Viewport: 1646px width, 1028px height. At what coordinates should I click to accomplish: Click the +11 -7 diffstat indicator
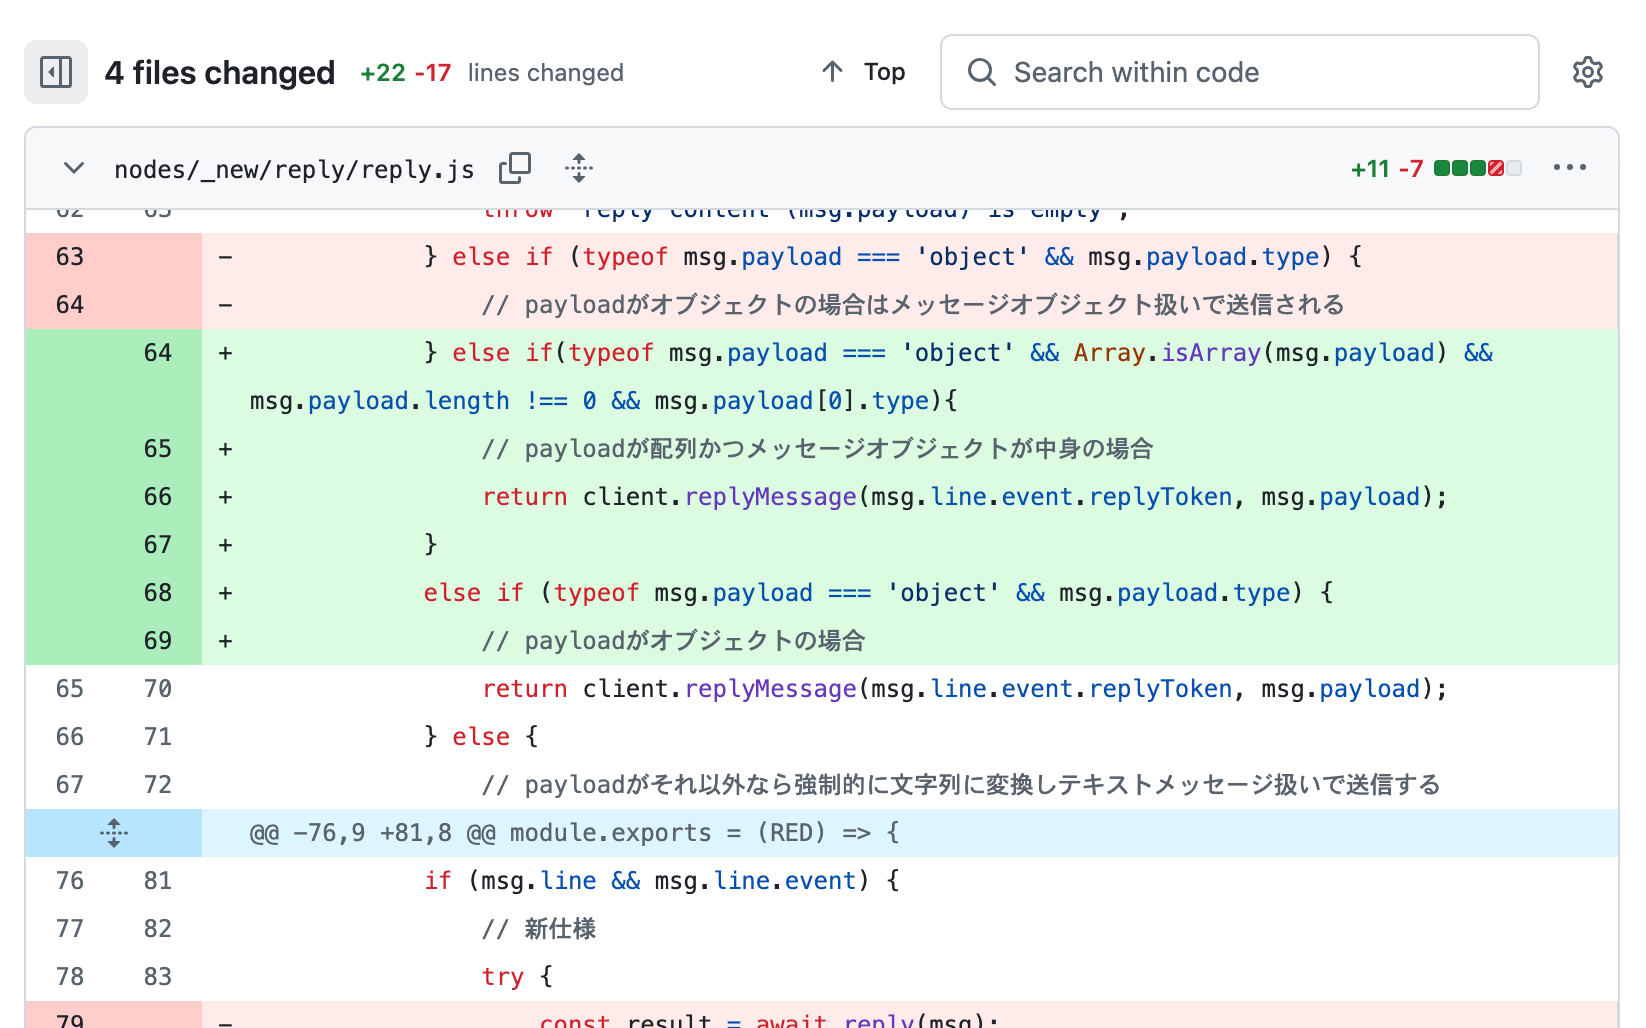[1436, 168]
